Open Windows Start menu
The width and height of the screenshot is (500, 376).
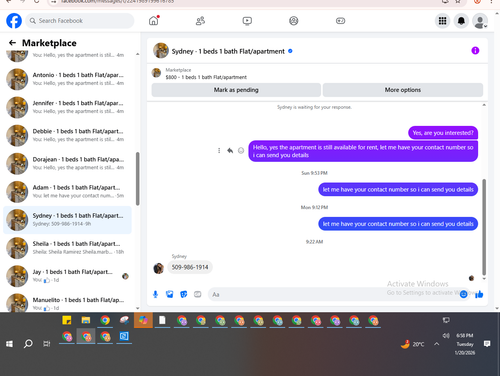coord(9,344)
